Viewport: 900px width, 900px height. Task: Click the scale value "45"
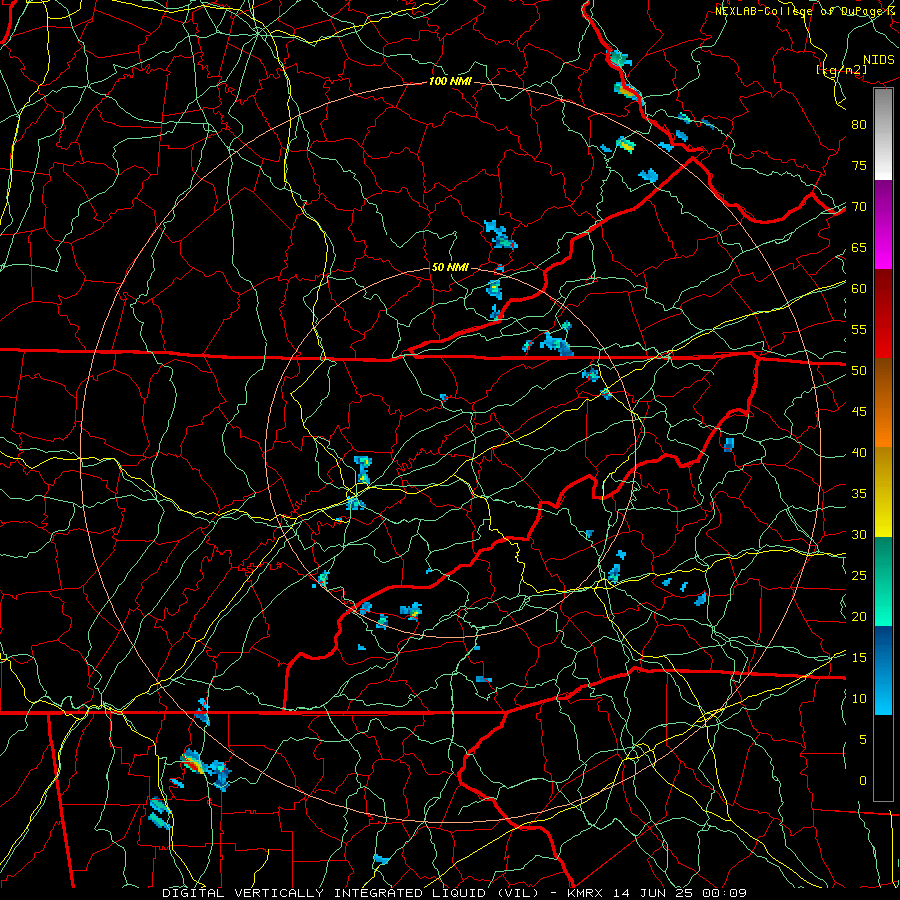pyautogui.click(x=859, y=412)
